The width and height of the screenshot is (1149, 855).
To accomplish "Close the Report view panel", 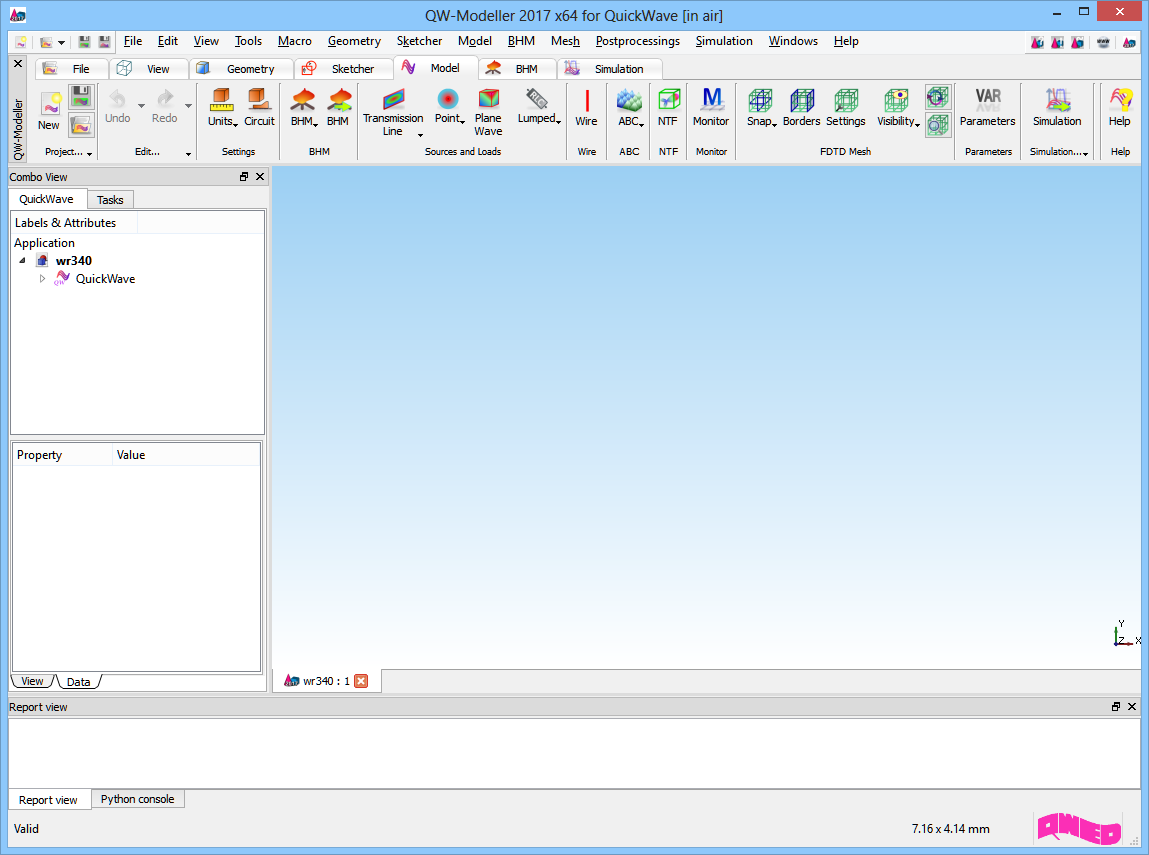I will tap(1132, 707).
